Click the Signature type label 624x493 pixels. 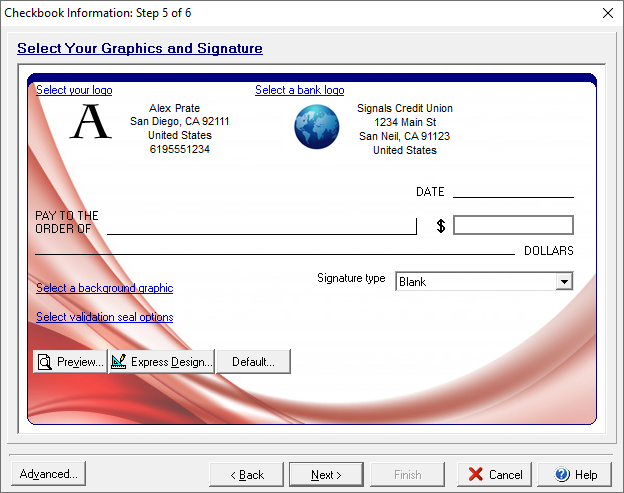coord(351,278)
